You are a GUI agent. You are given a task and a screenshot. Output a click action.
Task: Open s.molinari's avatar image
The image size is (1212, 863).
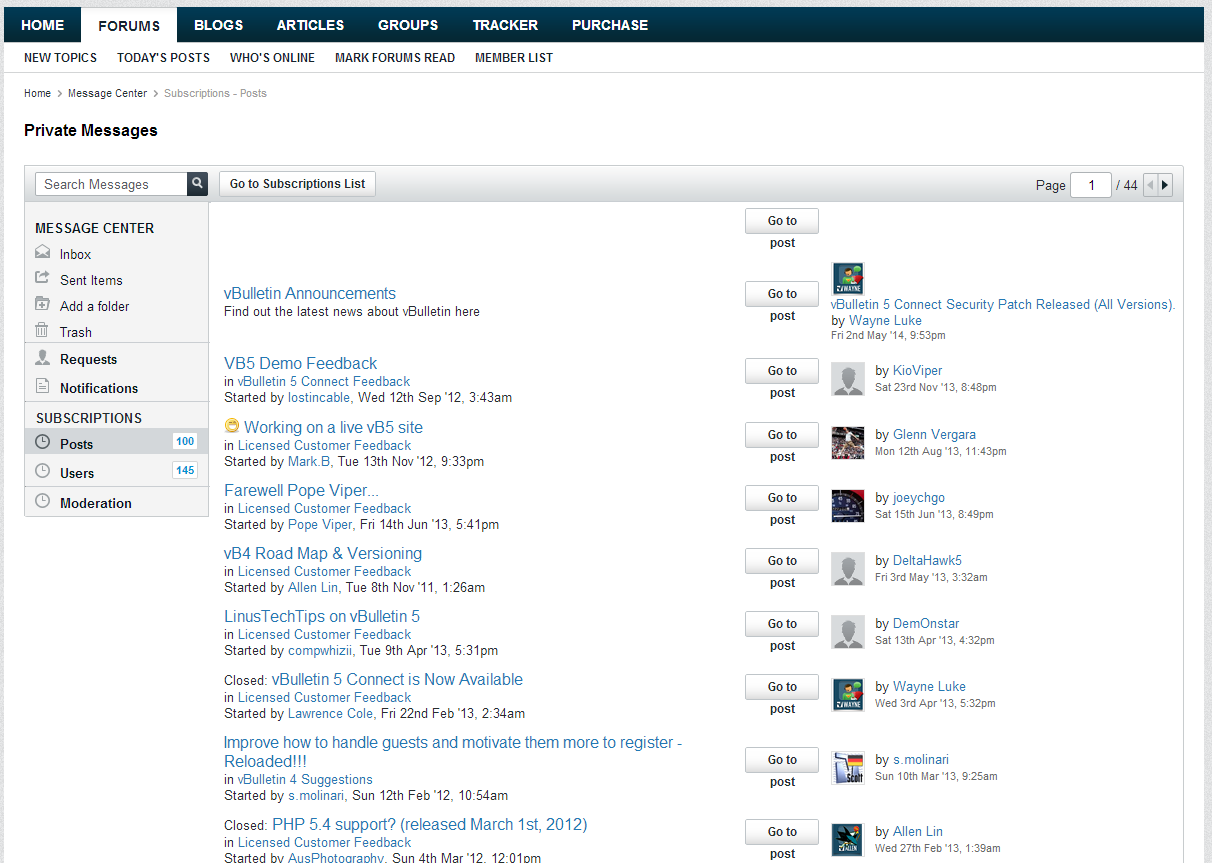[848, 768]
